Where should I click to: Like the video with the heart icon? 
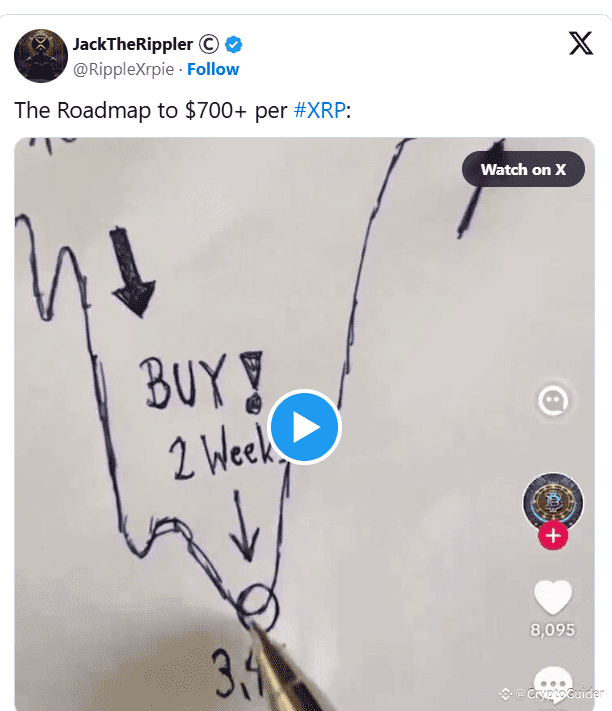[x=553, y=597]
